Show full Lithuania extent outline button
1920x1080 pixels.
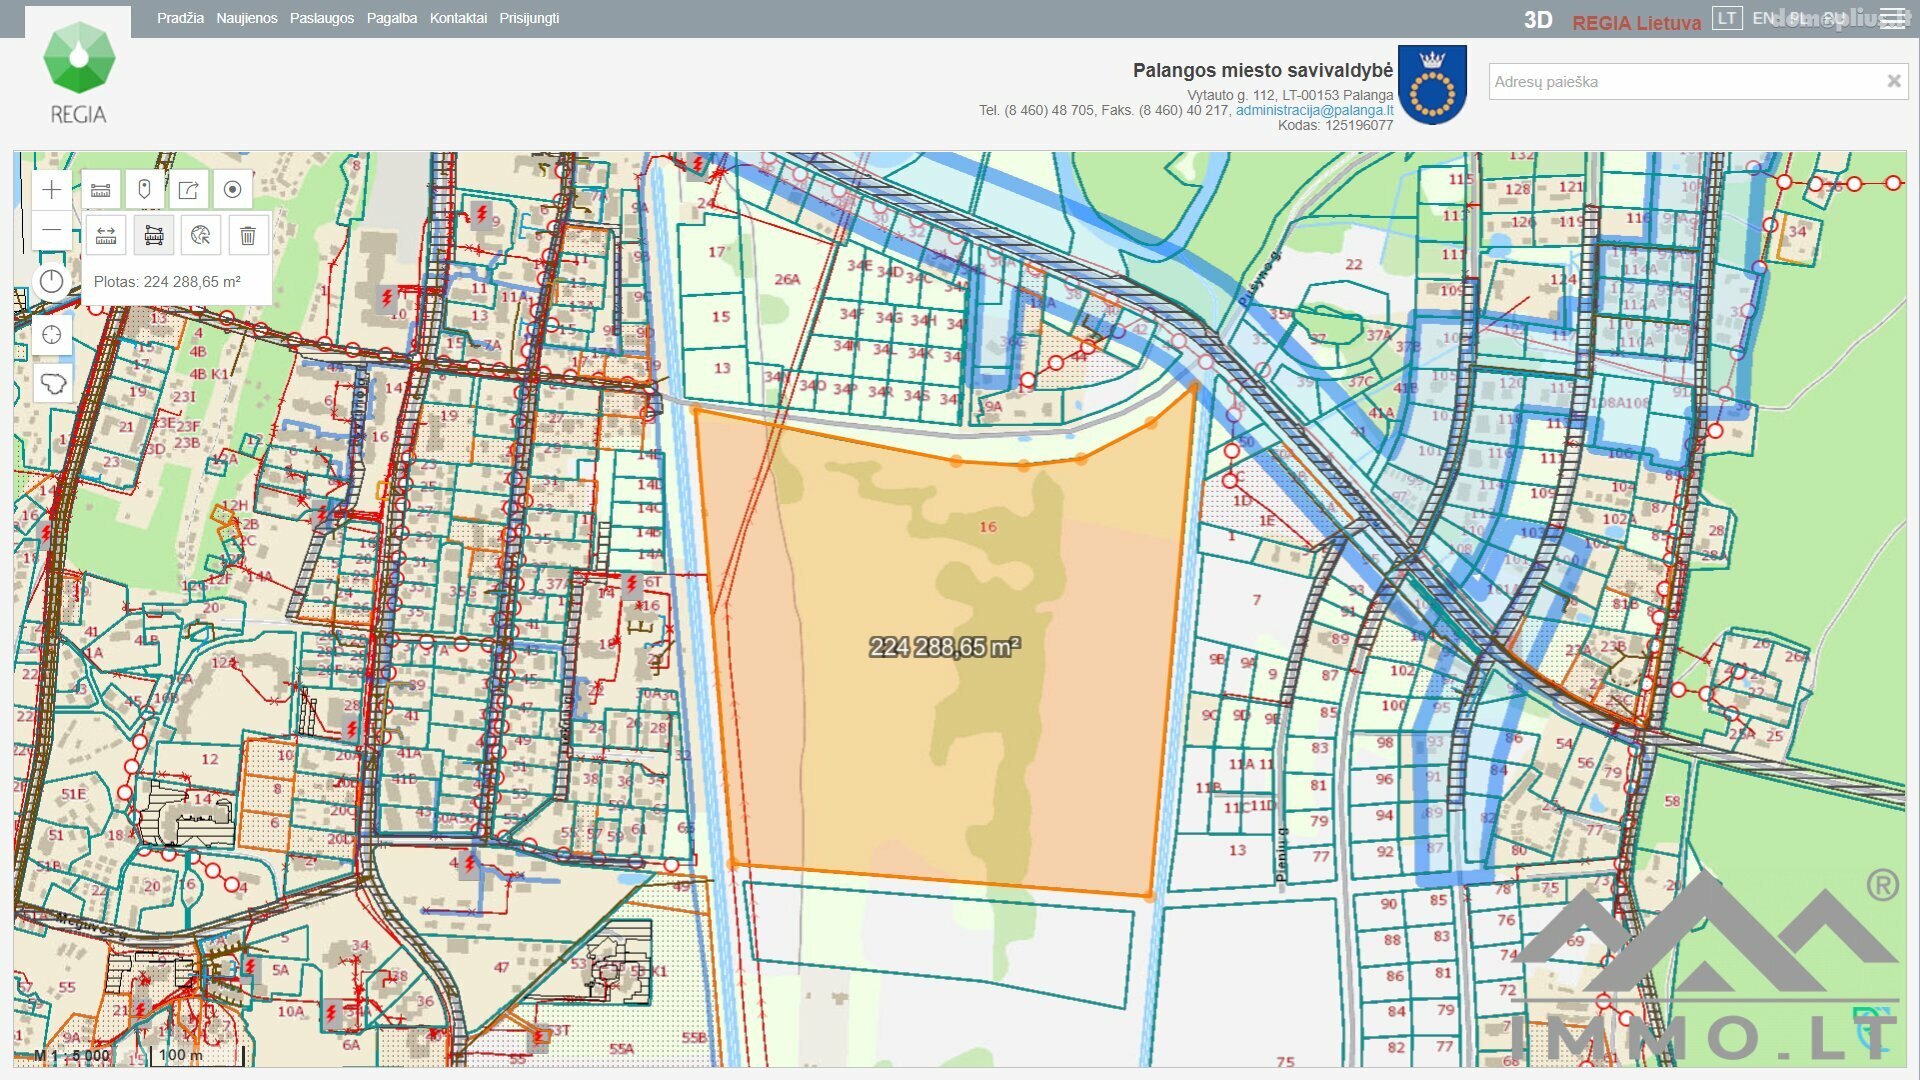coord(52,383)
